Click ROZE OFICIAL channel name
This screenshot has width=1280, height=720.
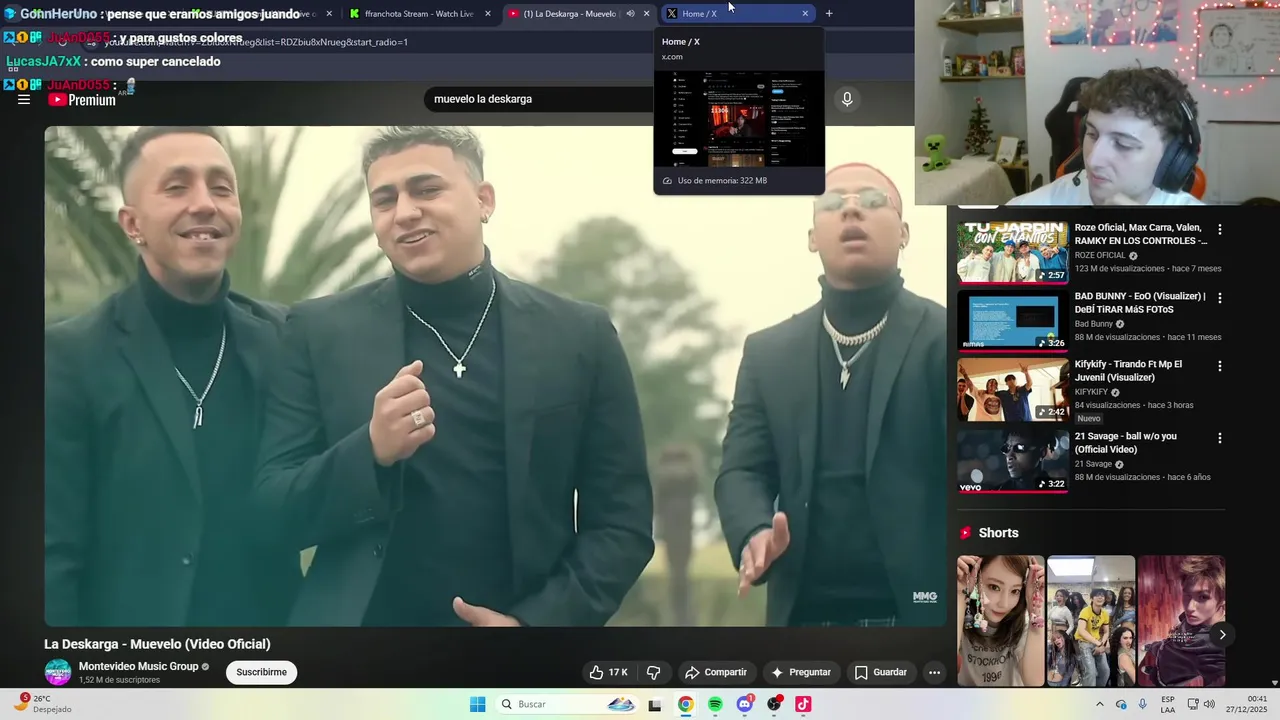(x=1100, y=255)
